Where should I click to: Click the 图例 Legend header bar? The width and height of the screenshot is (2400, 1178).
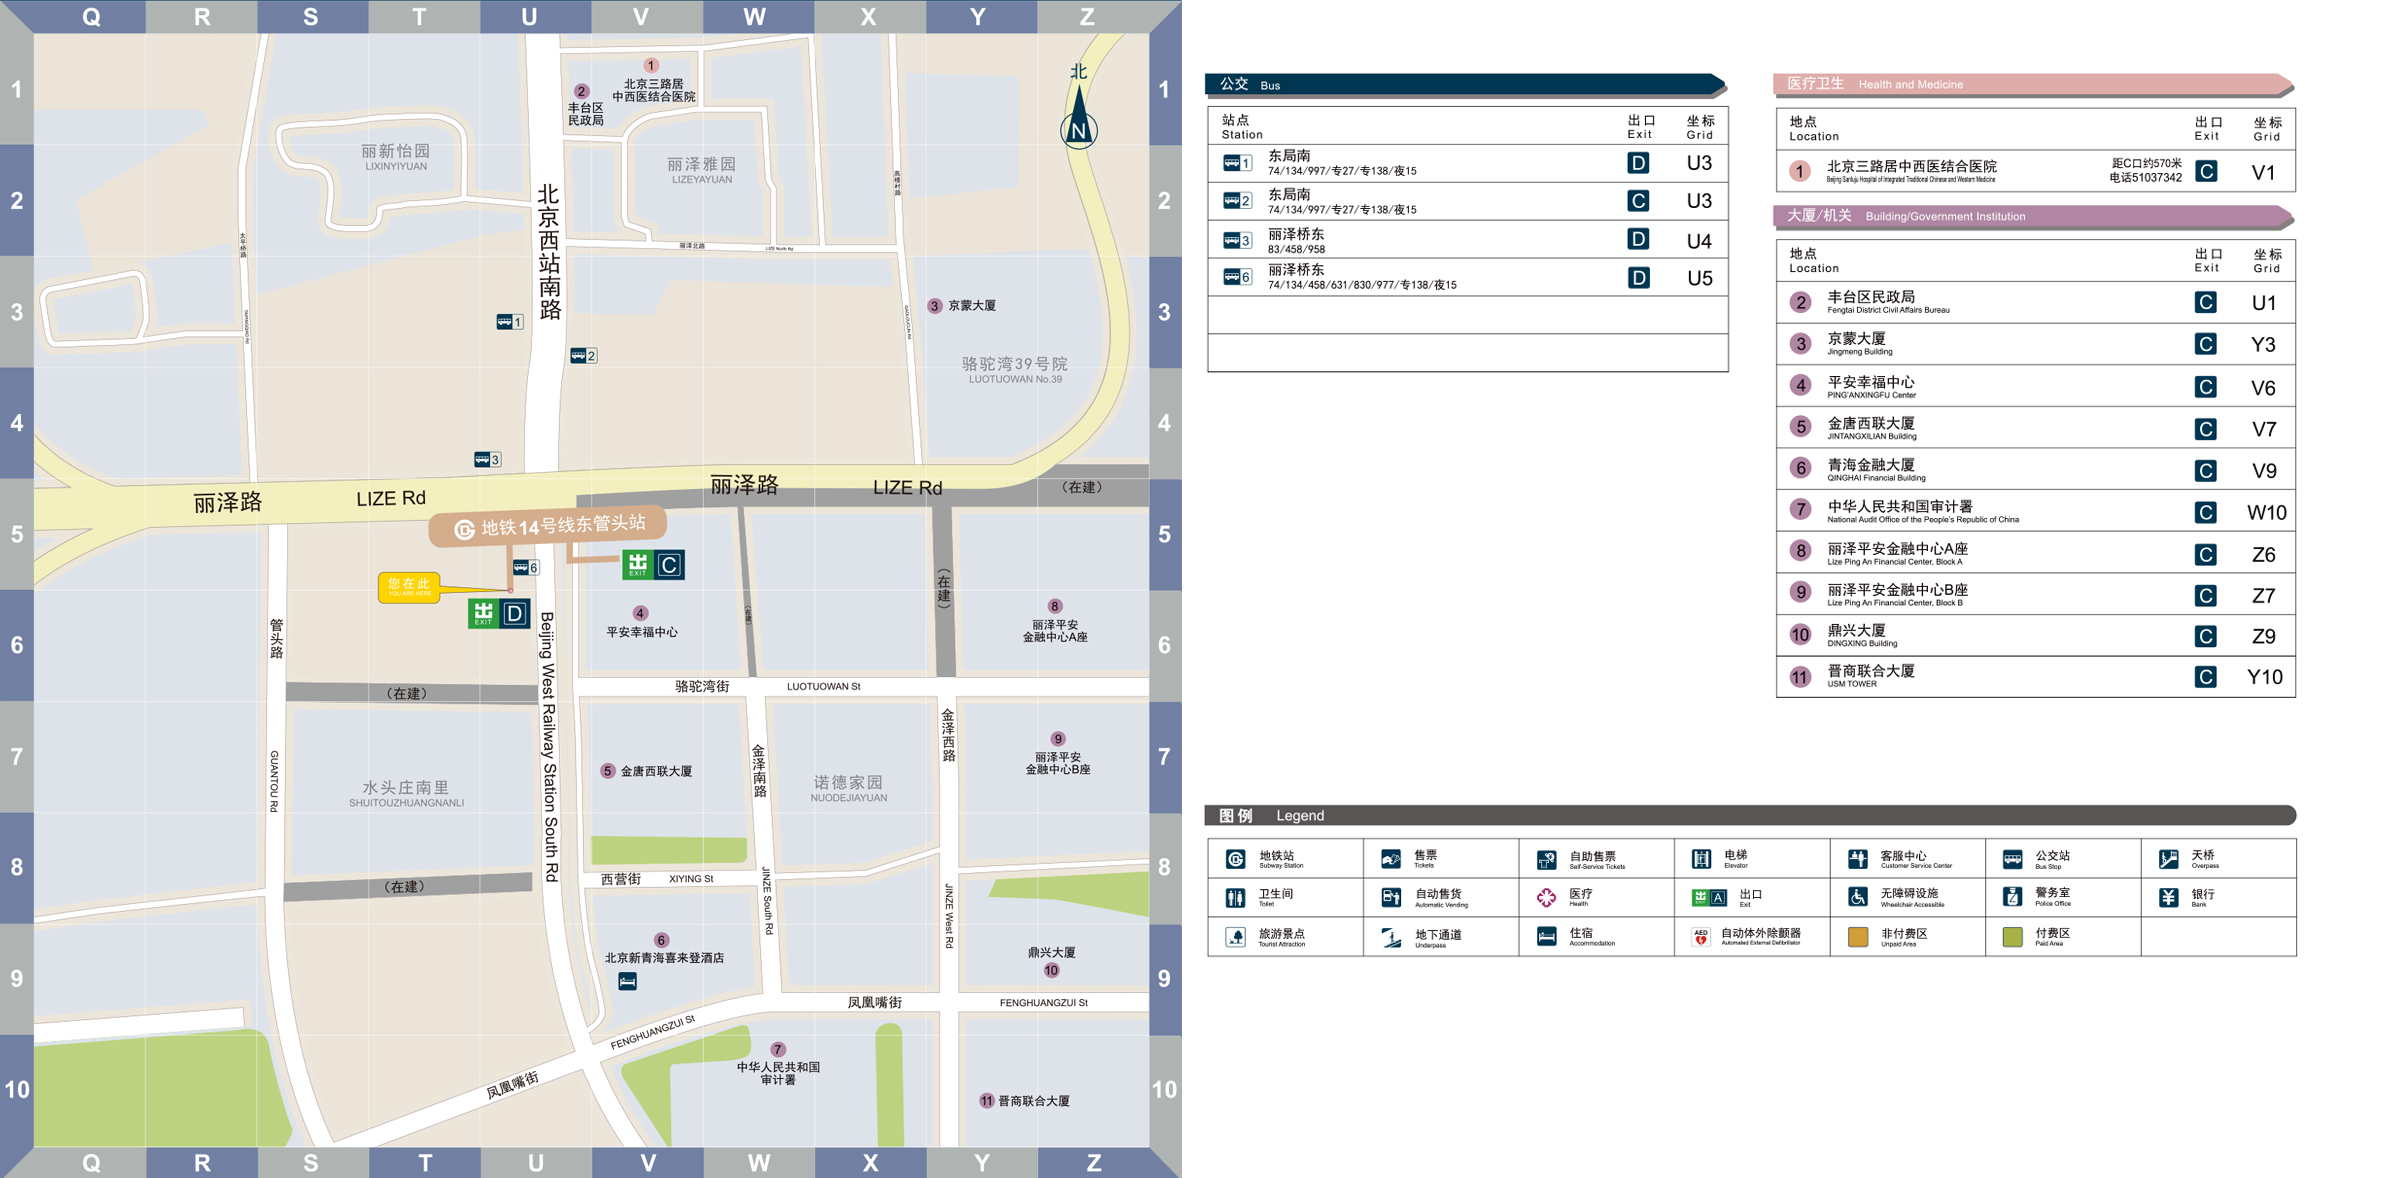1750,816
